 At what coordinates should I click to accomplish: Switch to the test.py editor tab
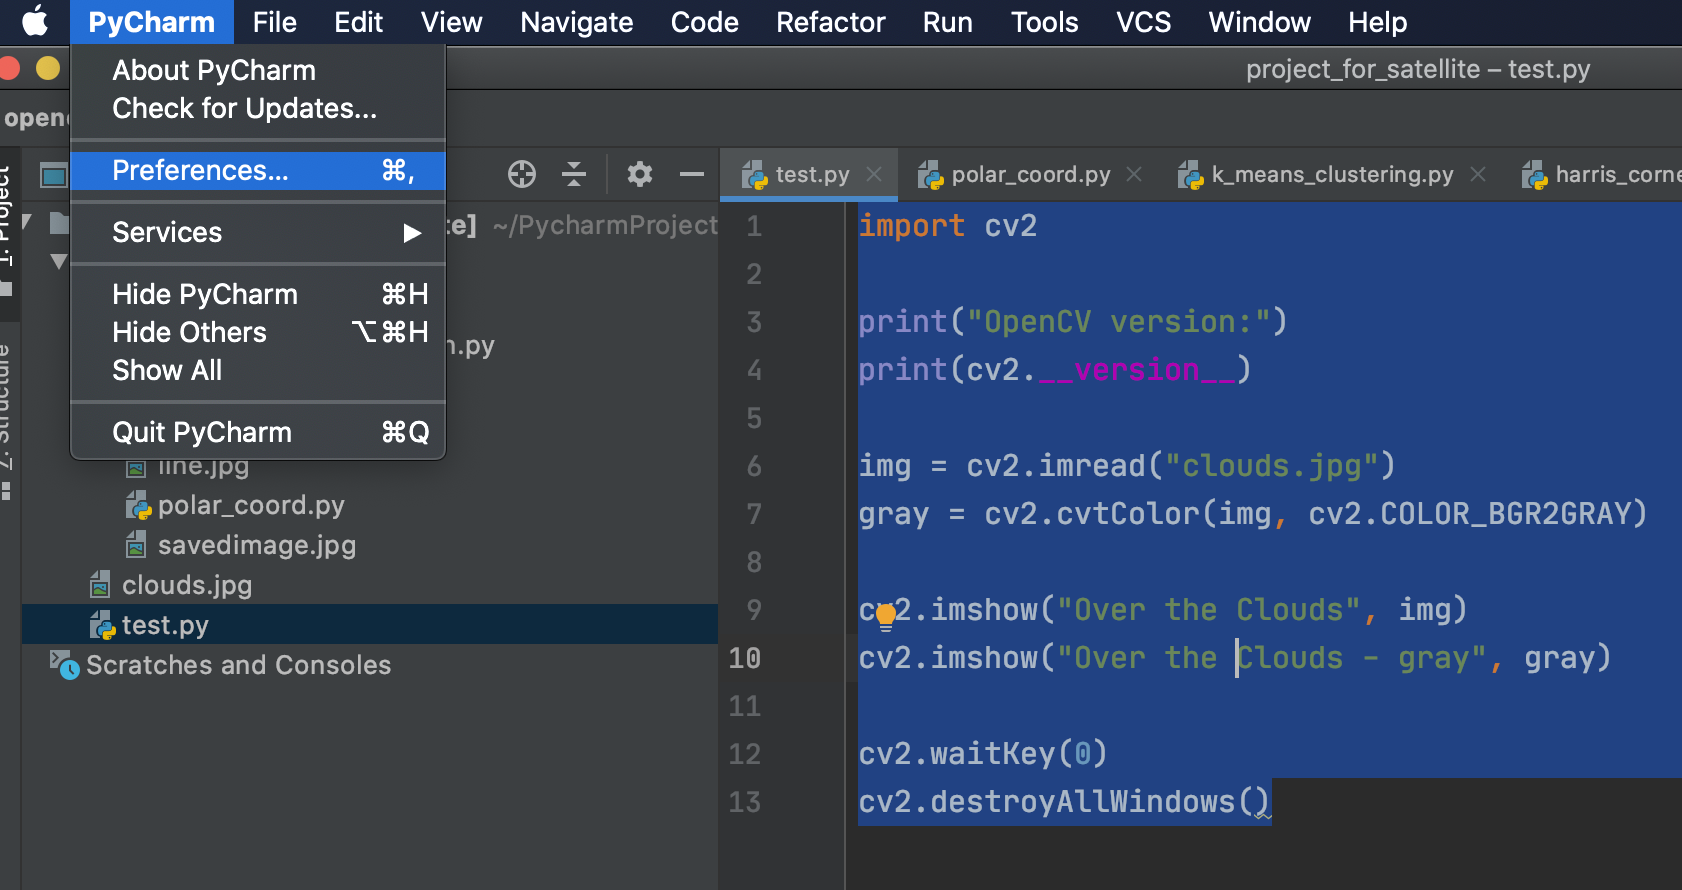[811, 174]
